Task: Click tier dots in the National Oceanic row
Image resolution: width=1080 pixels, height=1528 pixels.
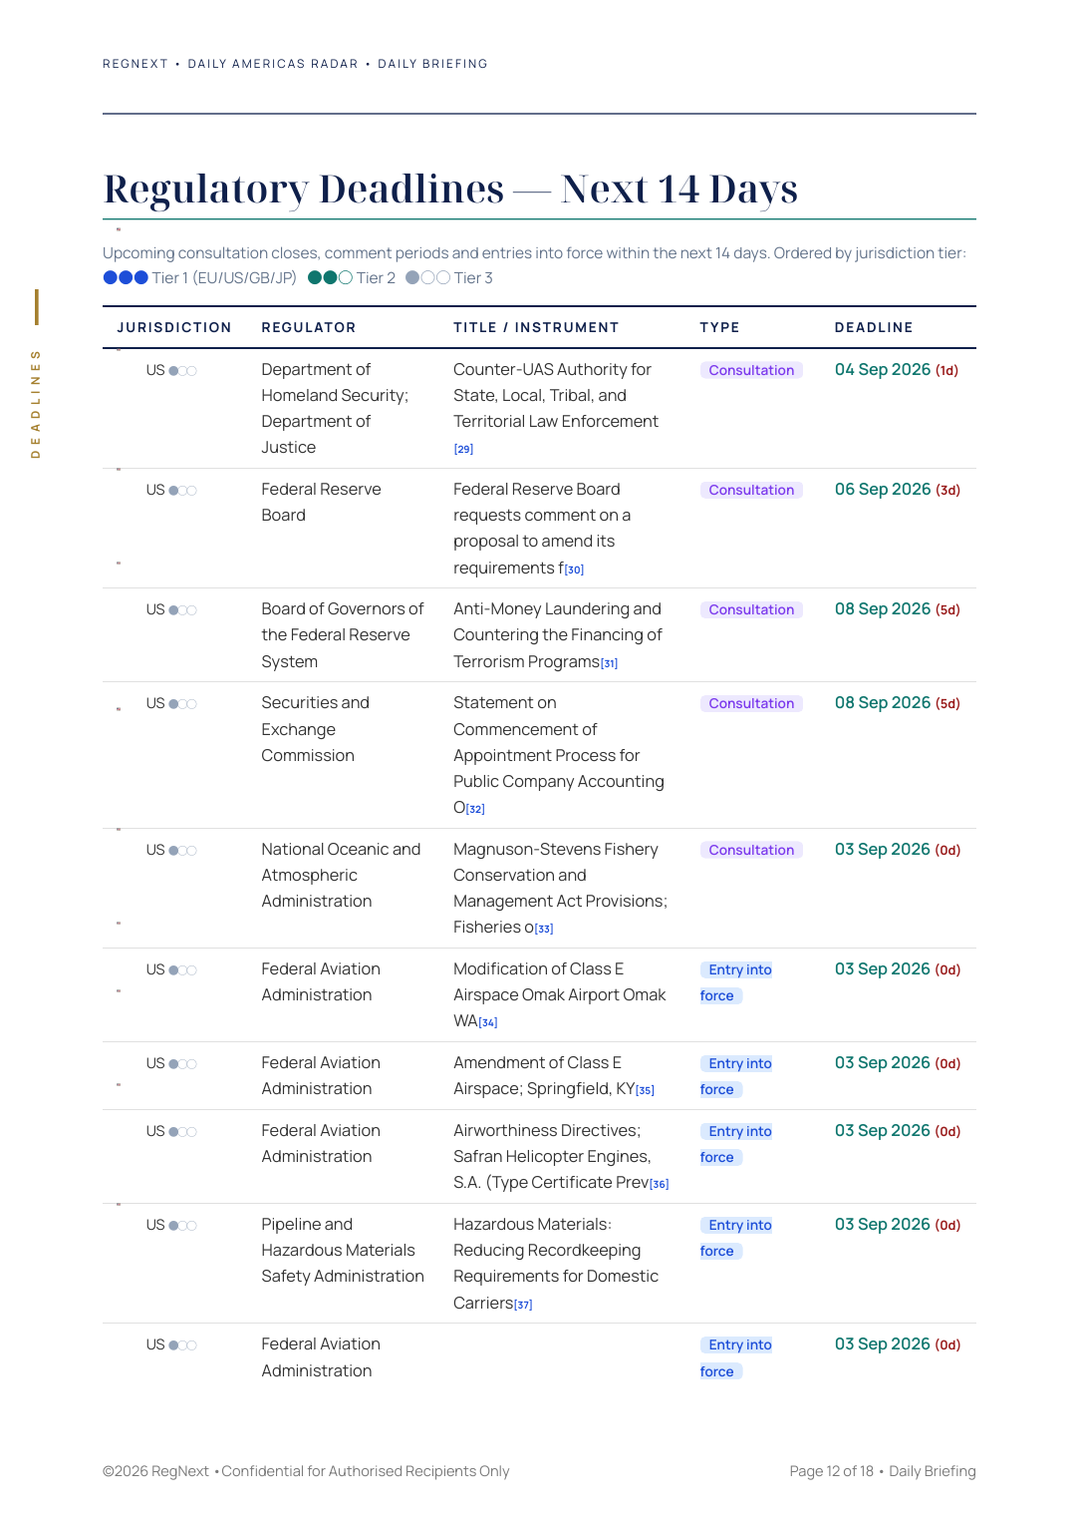Action: point(183,851)
